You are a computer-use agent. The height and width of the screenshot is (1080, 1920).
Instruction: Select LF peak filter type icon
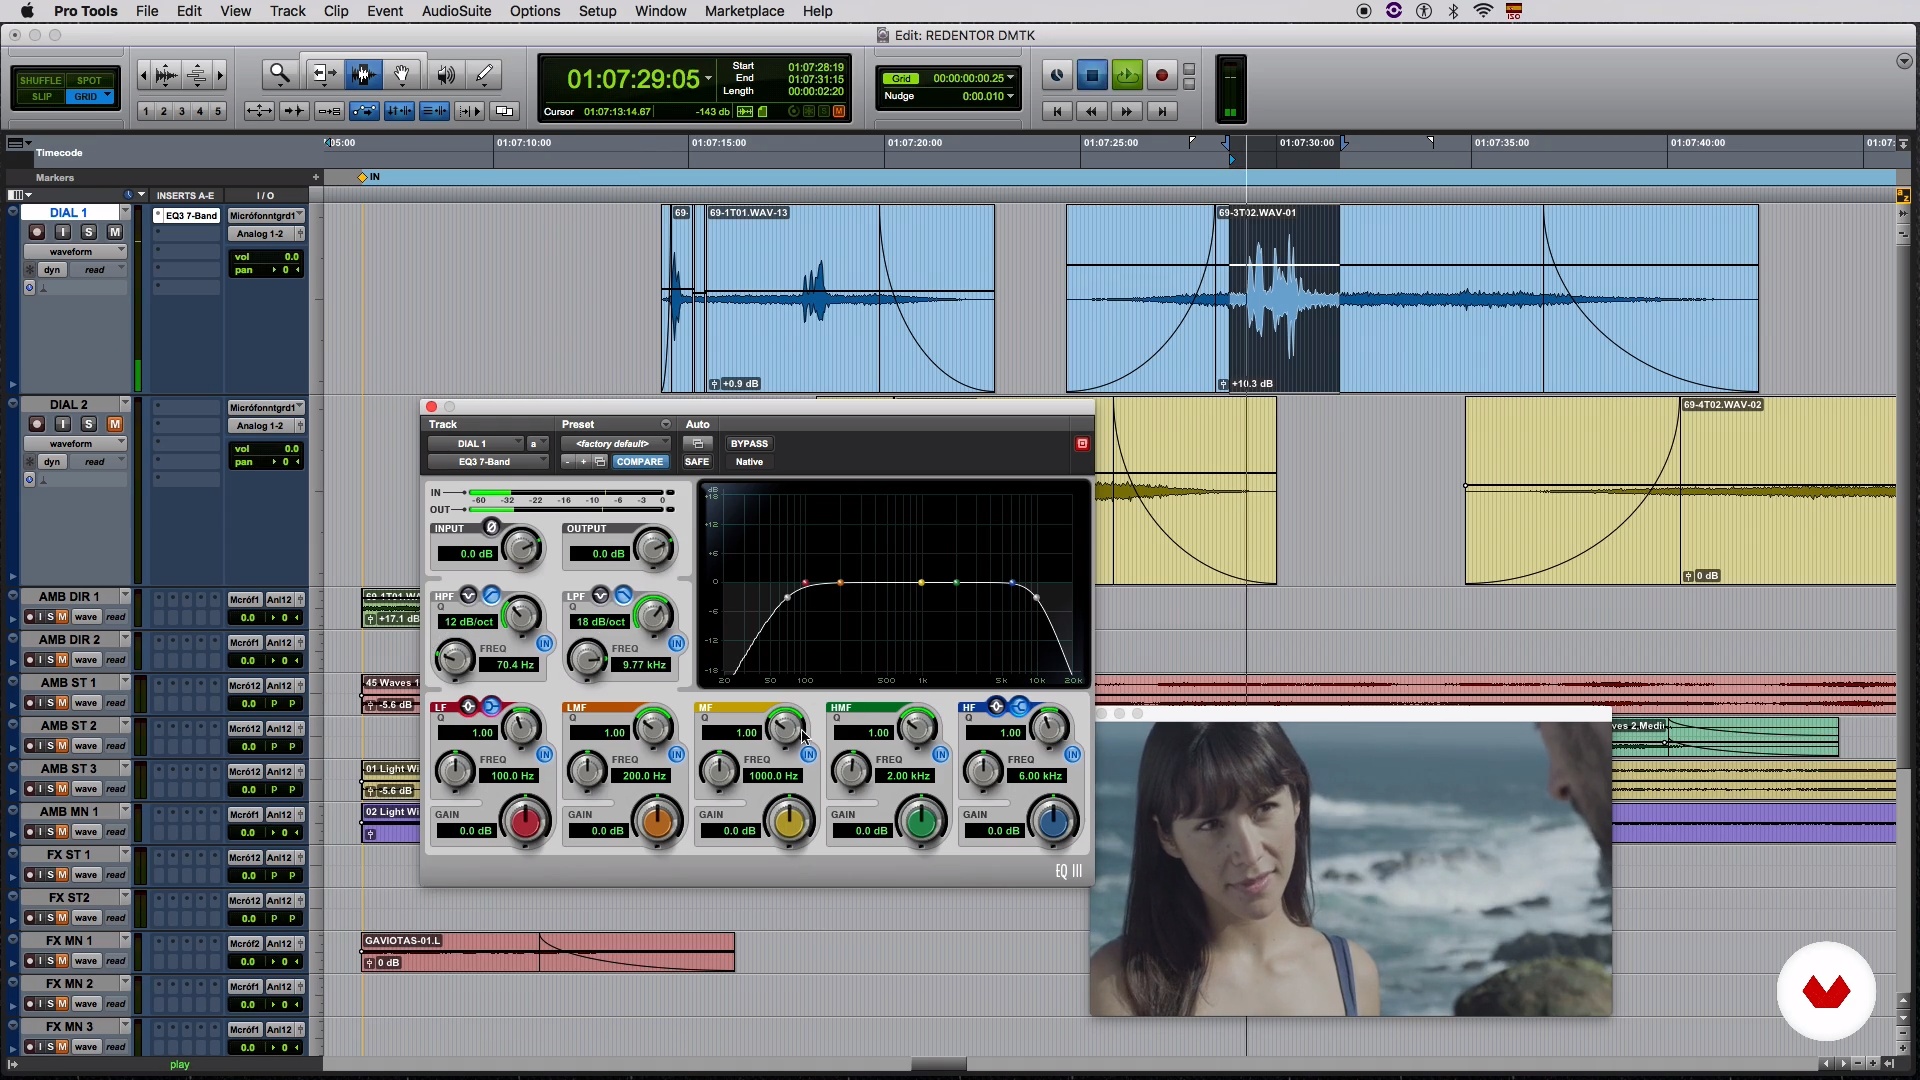[468, 707]
